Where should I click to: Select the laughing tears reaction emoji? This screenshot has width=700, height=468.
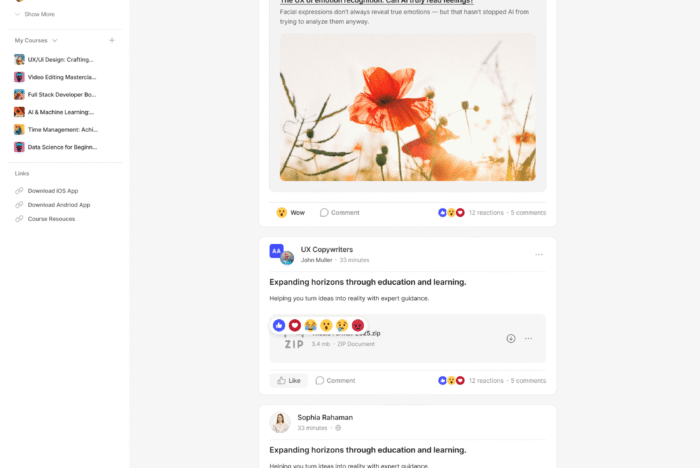tap(311, 325)
